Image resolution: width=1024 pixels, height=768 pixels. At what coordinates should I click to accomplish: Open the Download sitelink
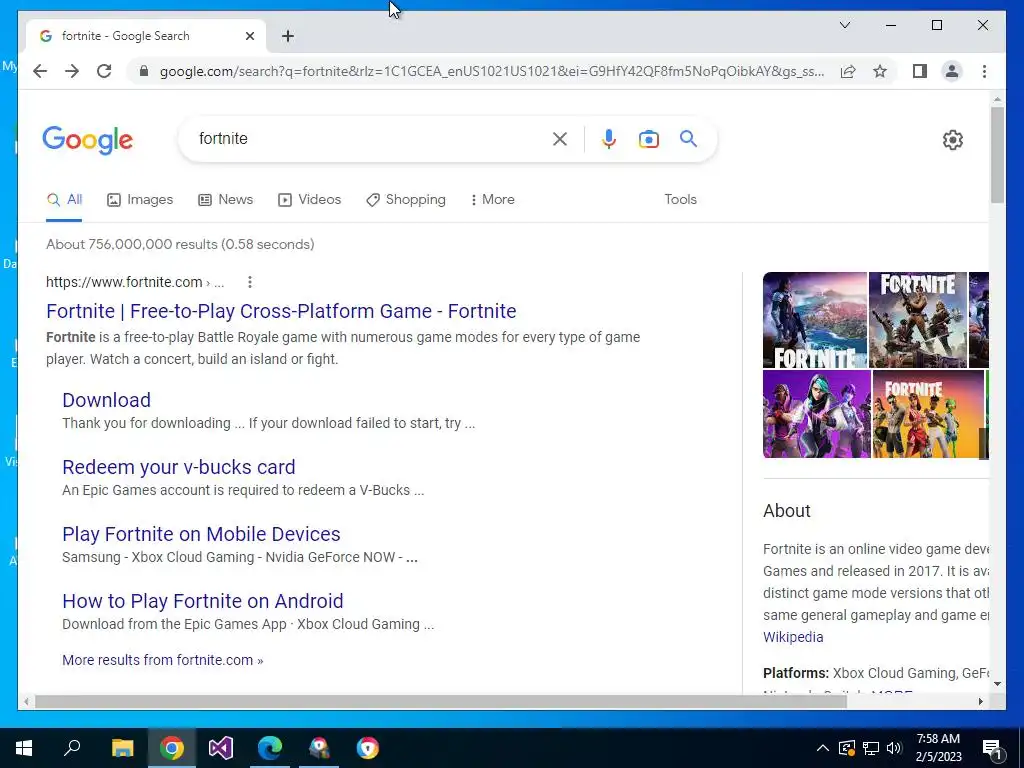point(106,400)
